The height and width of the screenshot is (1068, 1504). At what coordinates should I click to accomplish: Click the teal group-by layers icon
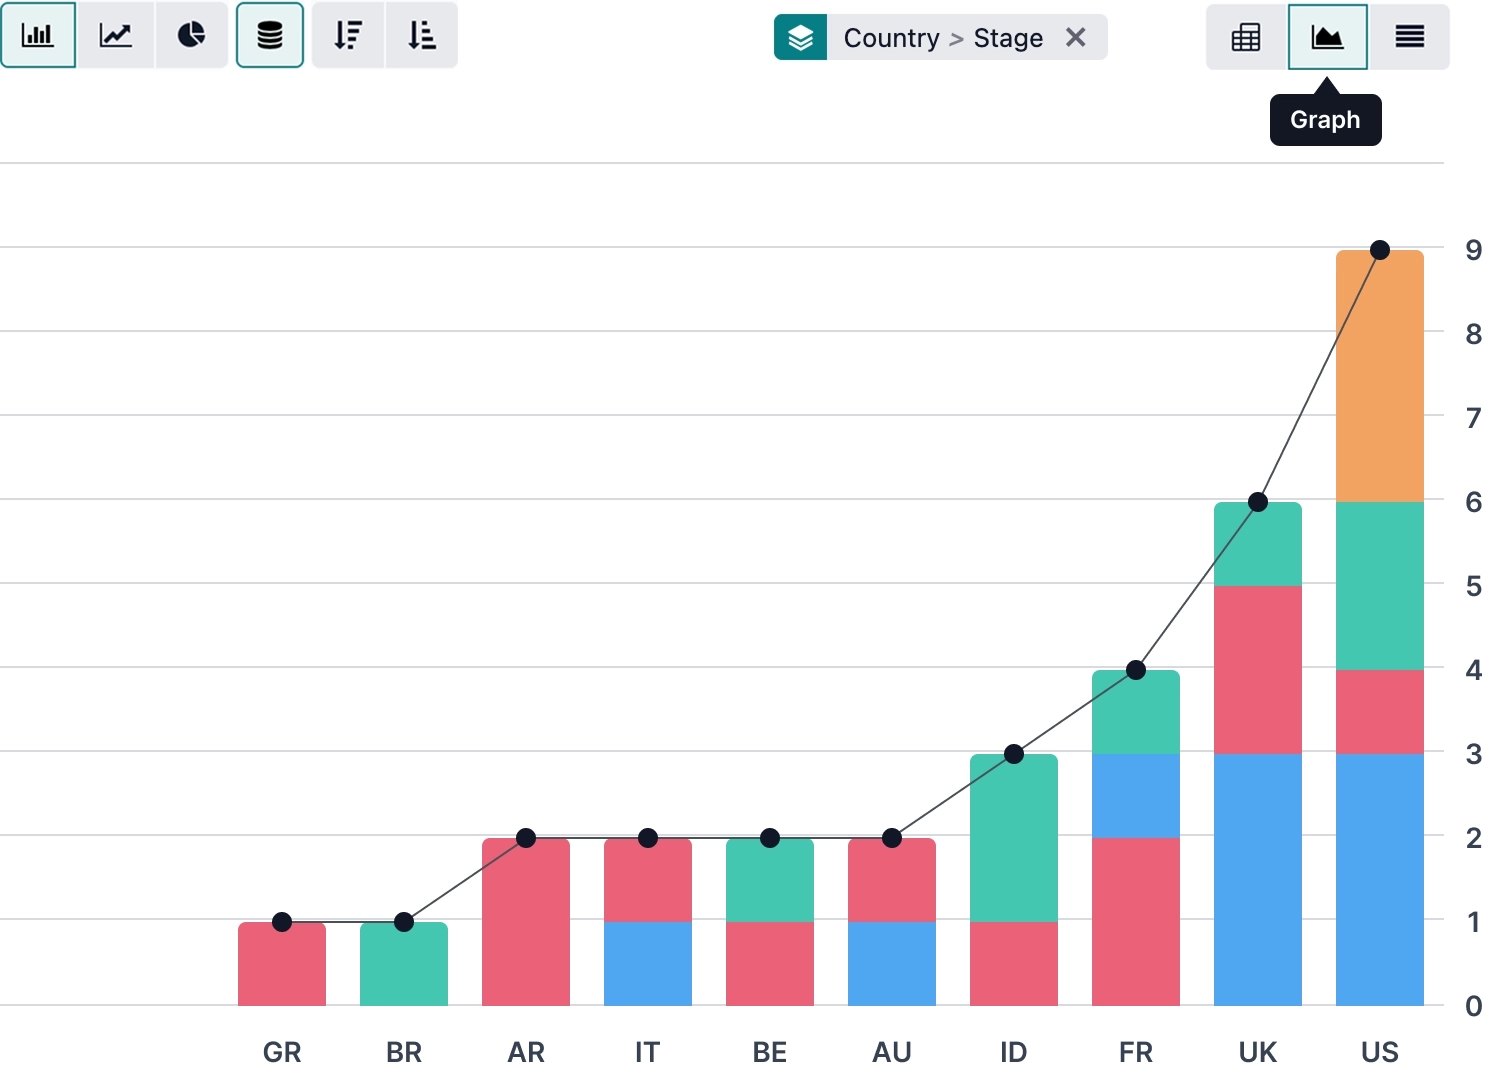(x=800, y=38)
